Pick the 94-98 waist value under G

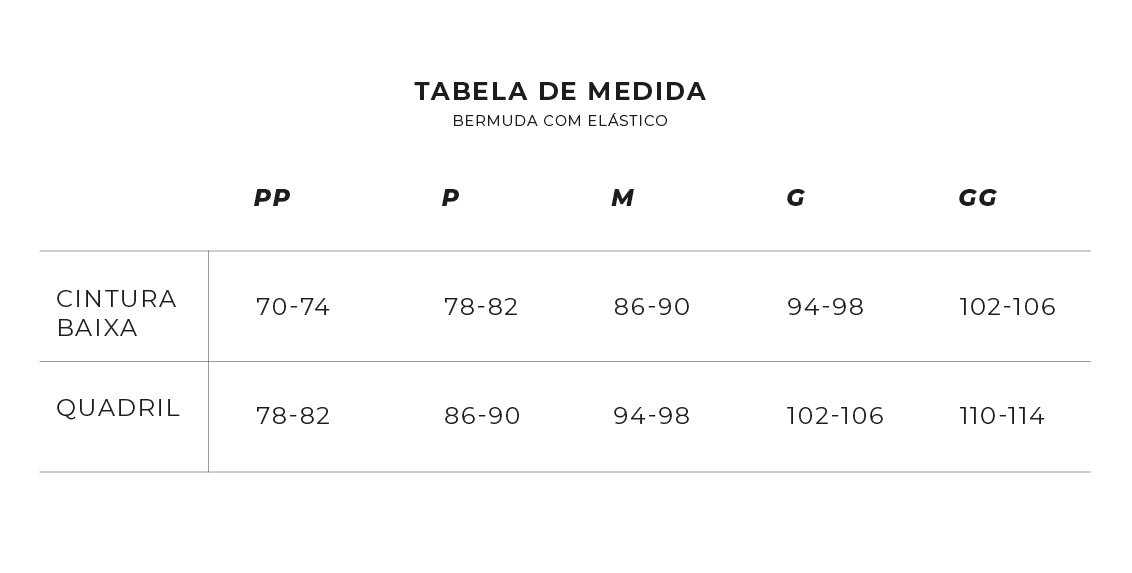coord(825,307)
